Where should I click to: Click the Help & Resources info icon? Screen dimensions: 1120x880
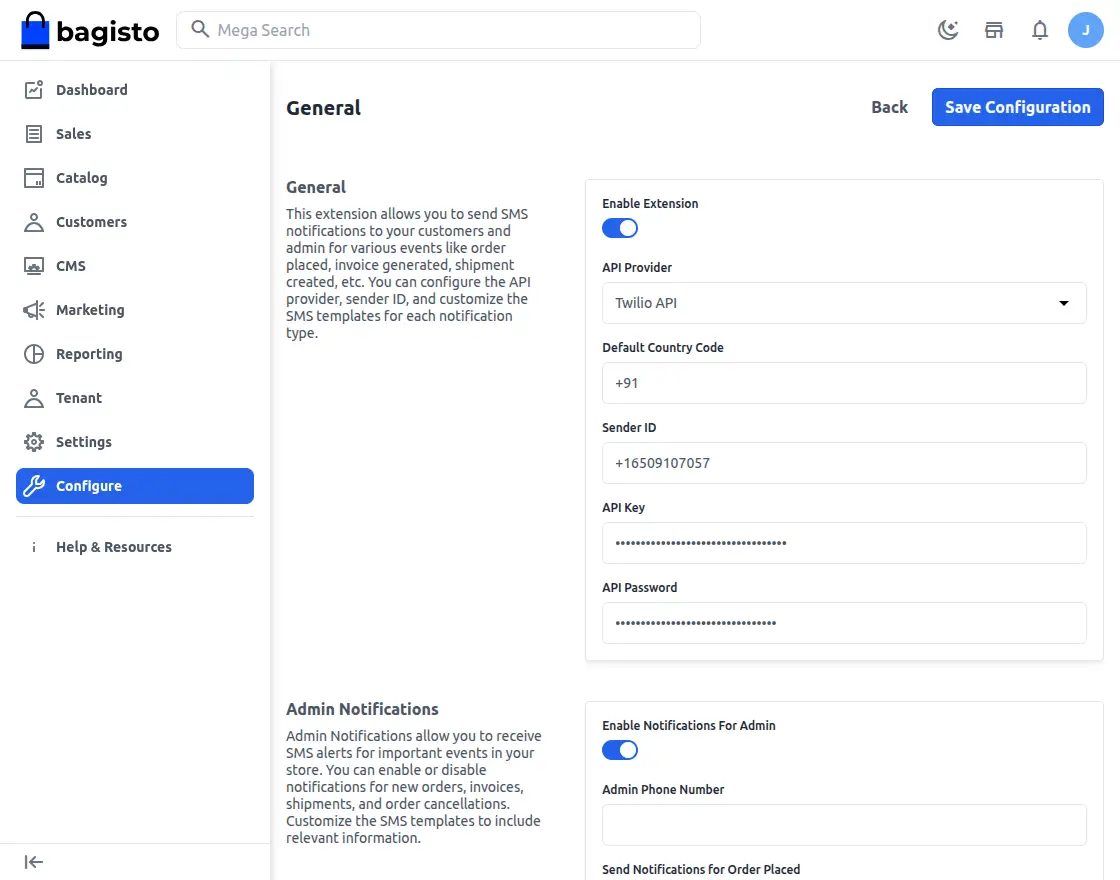pyautogui.click(x=34, y=547)
